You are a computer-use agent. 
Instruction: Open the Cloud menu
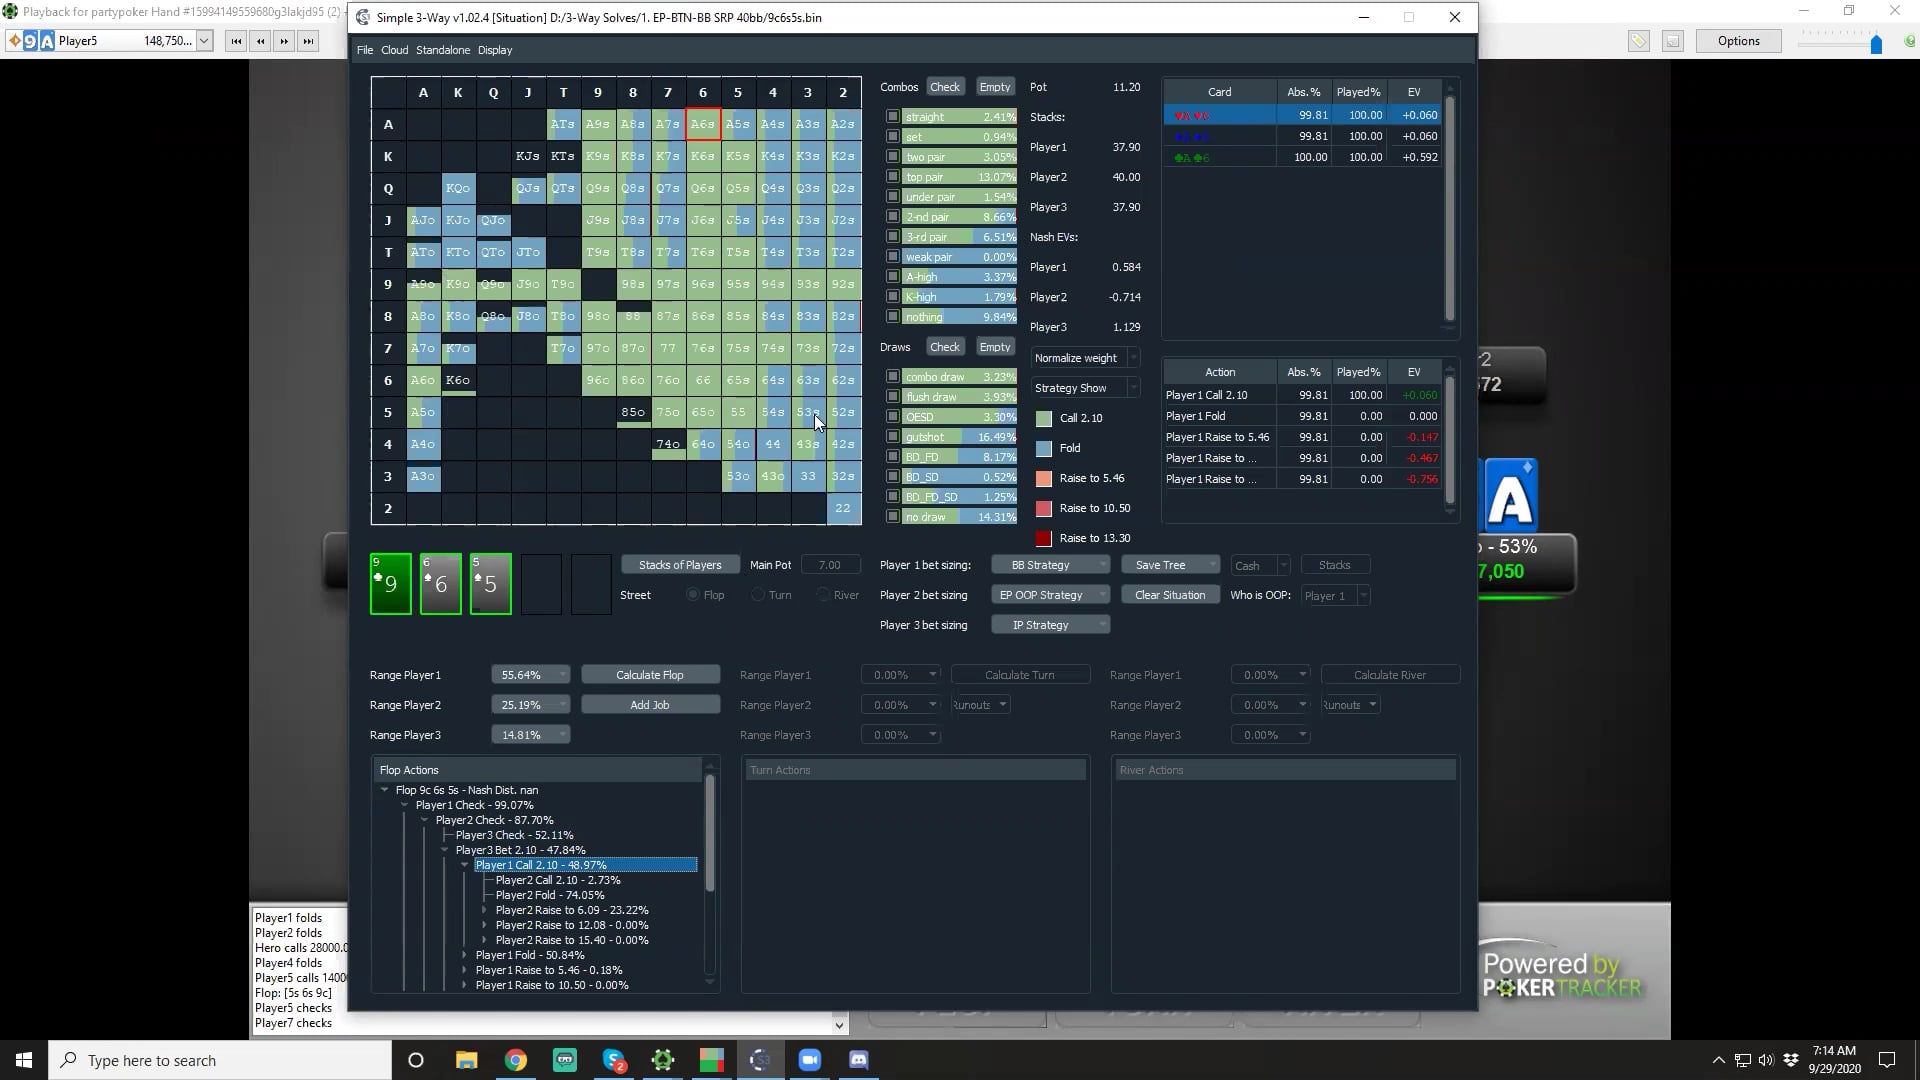(x=394, y=50)
